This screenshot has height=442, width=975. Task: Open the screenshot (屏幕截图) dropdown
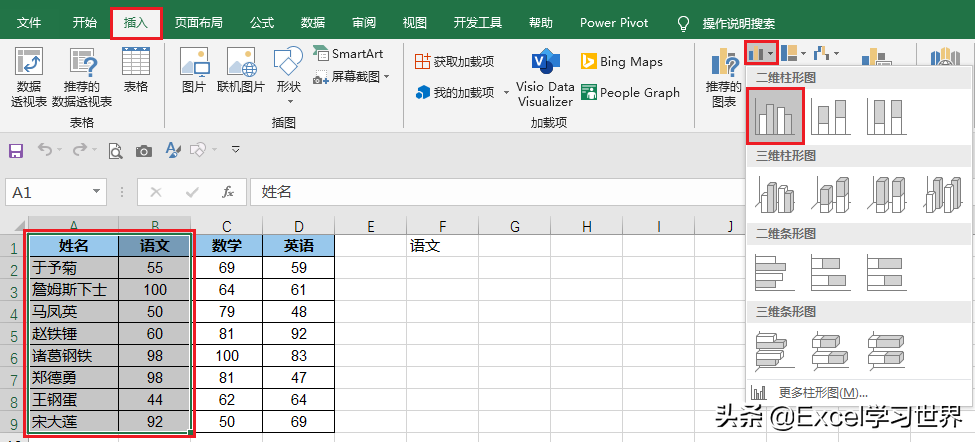coord(351,77)
